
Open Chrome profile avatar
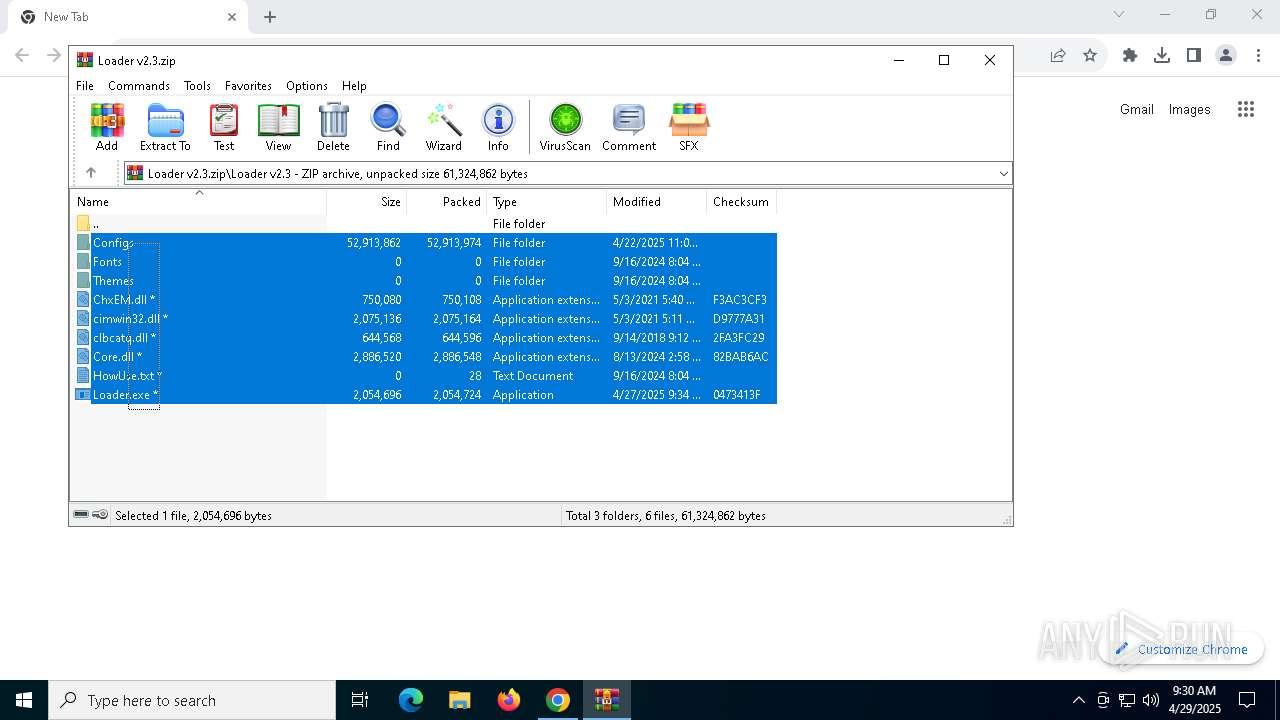(1226, 56)
